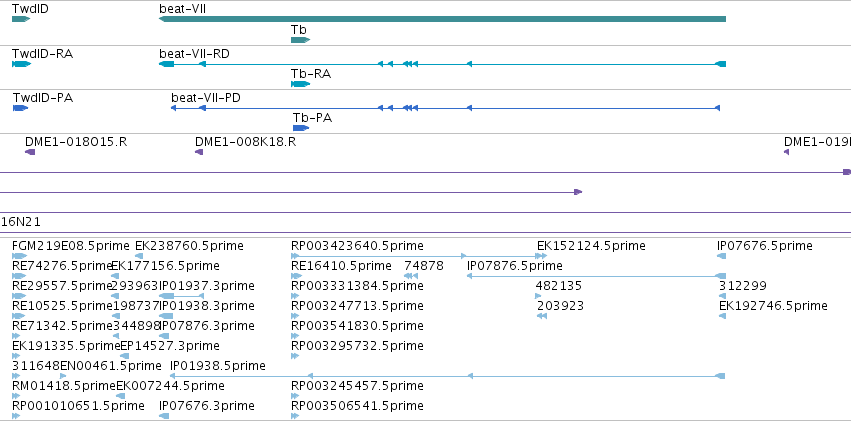Select the 16N21 clone label
851x421 pixels.
[x=21, y=222]
